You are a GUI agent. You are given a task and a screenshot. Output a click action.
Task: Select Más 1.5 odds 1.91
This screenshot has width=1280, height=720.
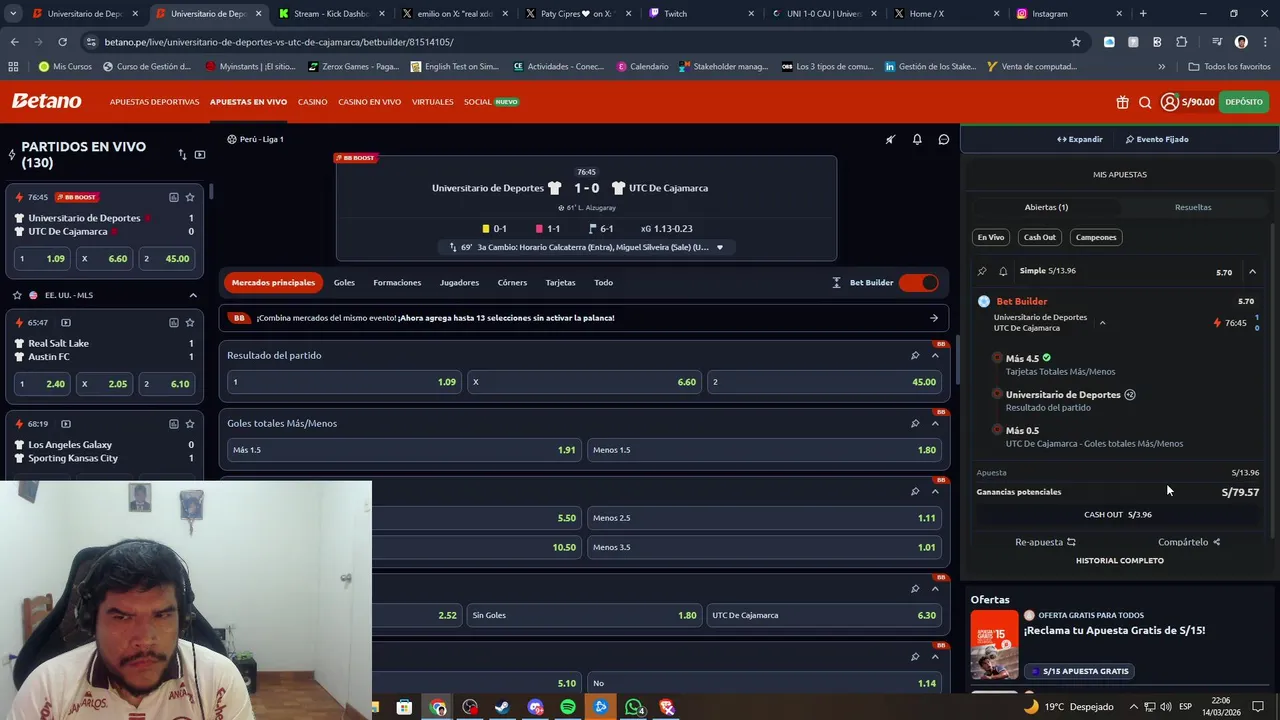tap(404, 450)
